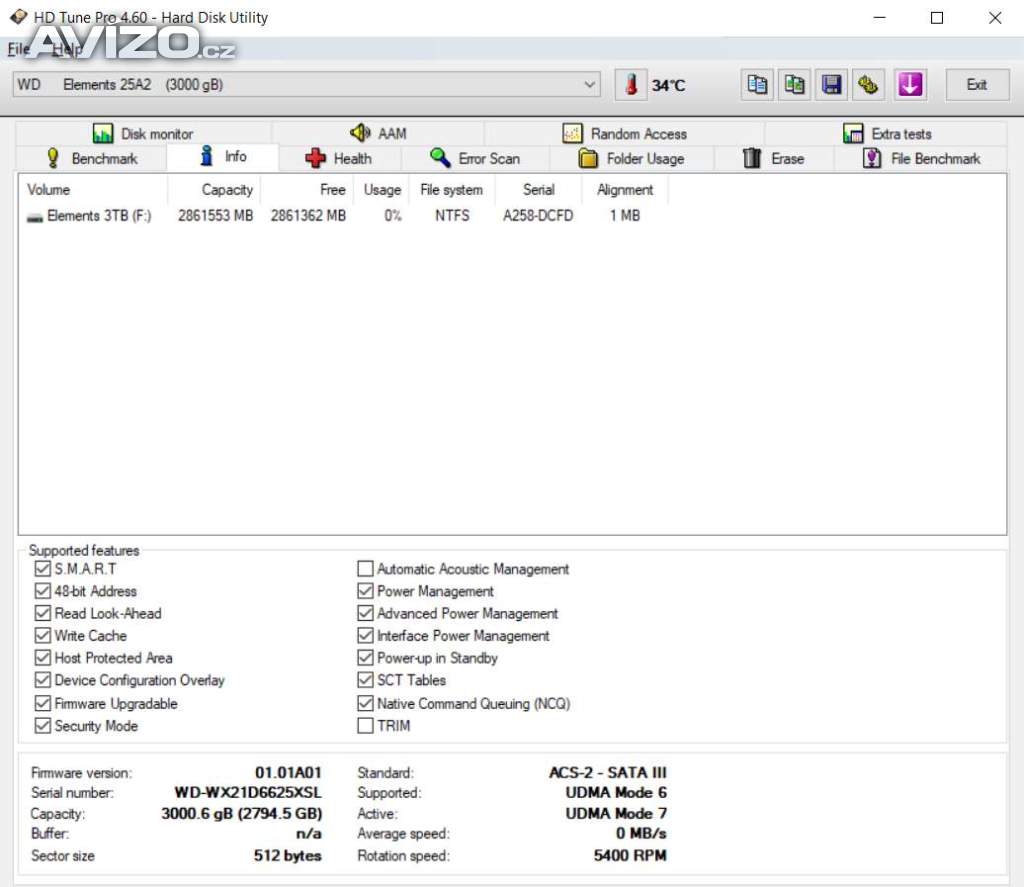The height and width of the screenshot is (887, 1024).
Task: Click the 2861362 MB free value
Action: click(x=308, y=216)
